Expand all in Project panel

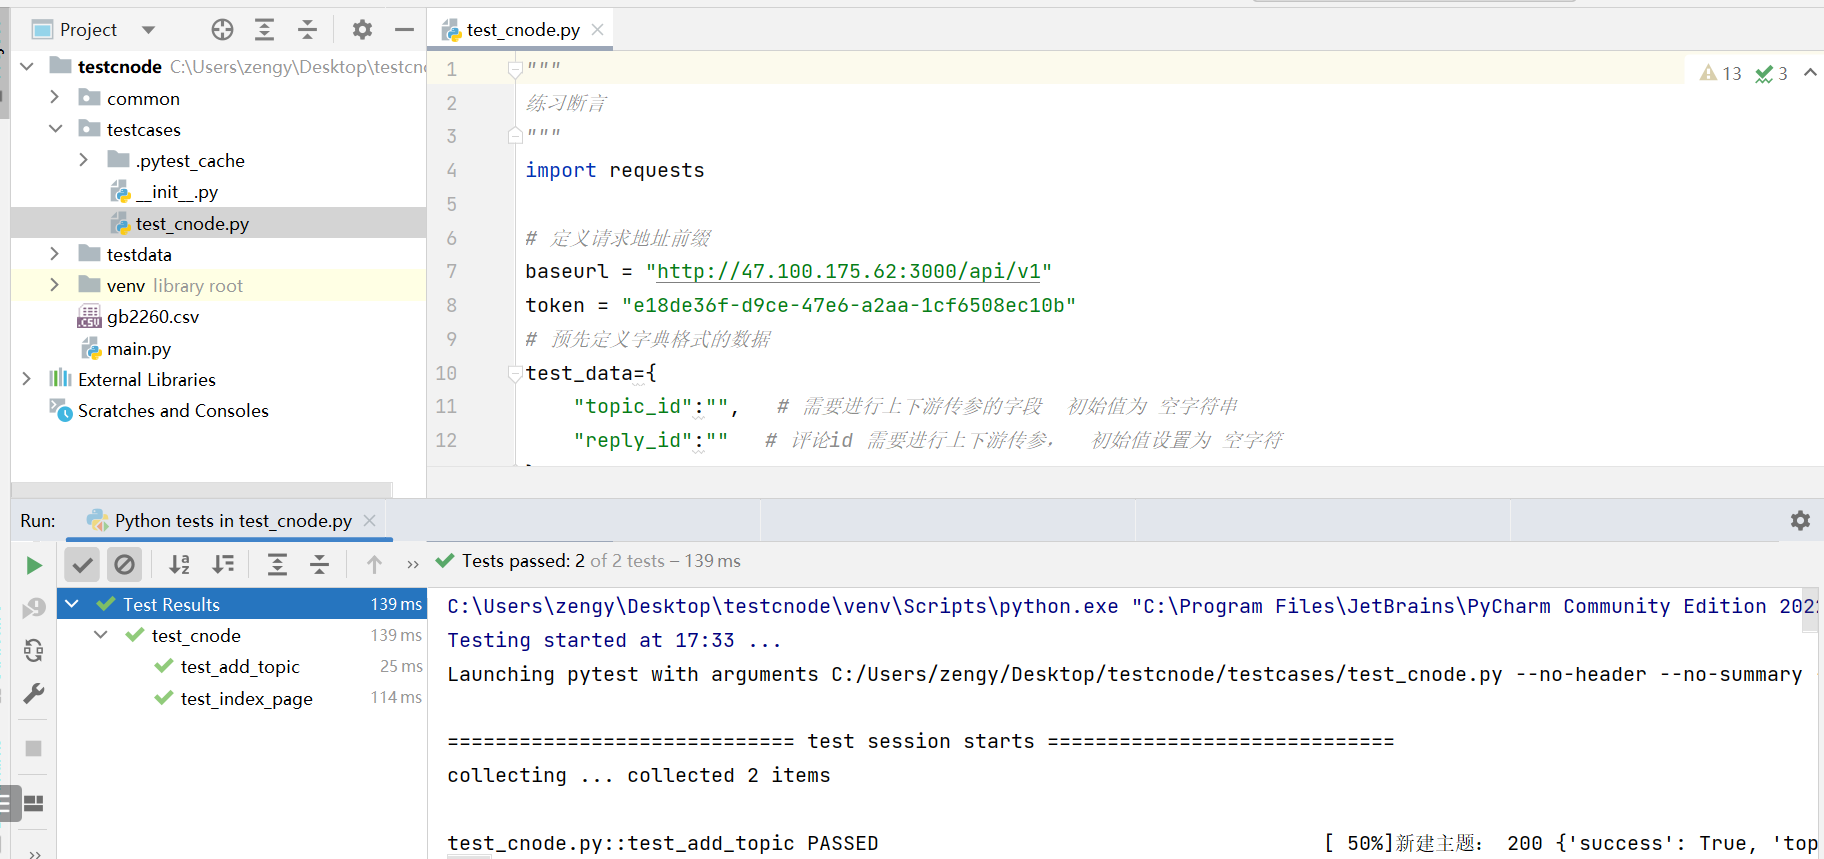(264, 30)
